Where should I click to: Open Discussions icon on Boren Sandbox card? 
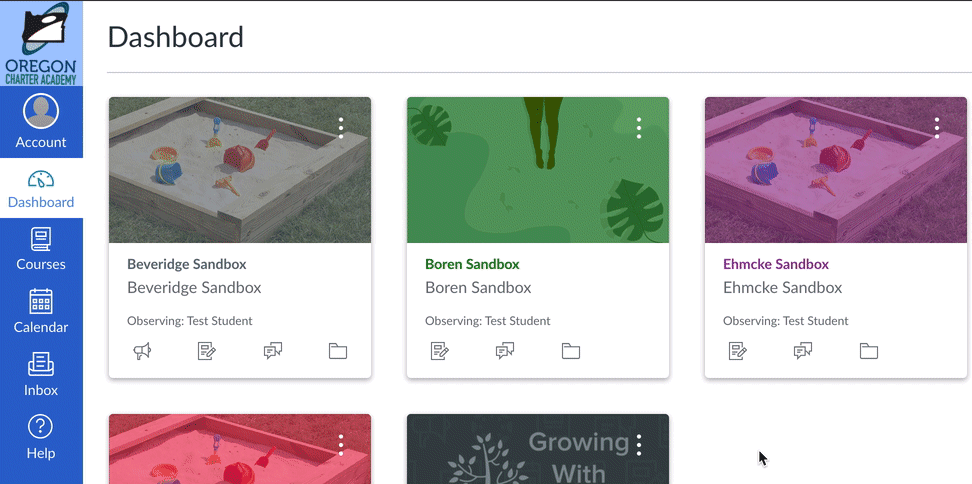click(x=505, y=351)
